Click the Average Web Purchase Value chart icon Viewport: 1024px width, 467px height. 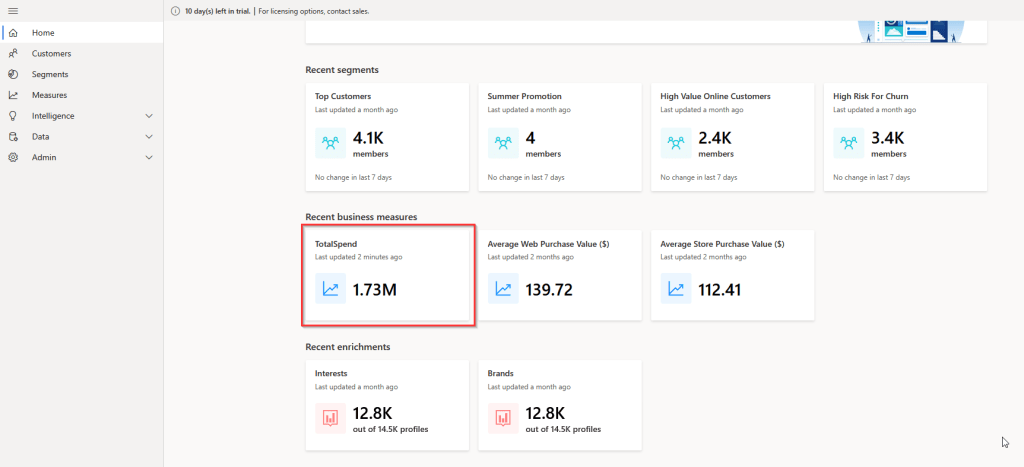504,289
